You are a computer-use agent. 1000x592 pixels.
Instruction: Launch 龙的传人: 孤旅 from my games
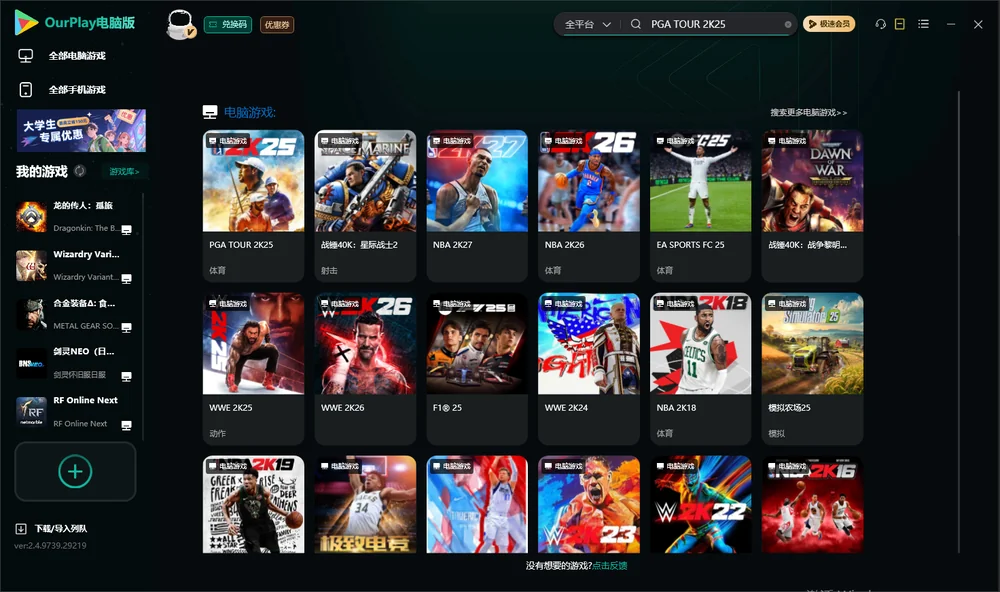coord(75,217)
